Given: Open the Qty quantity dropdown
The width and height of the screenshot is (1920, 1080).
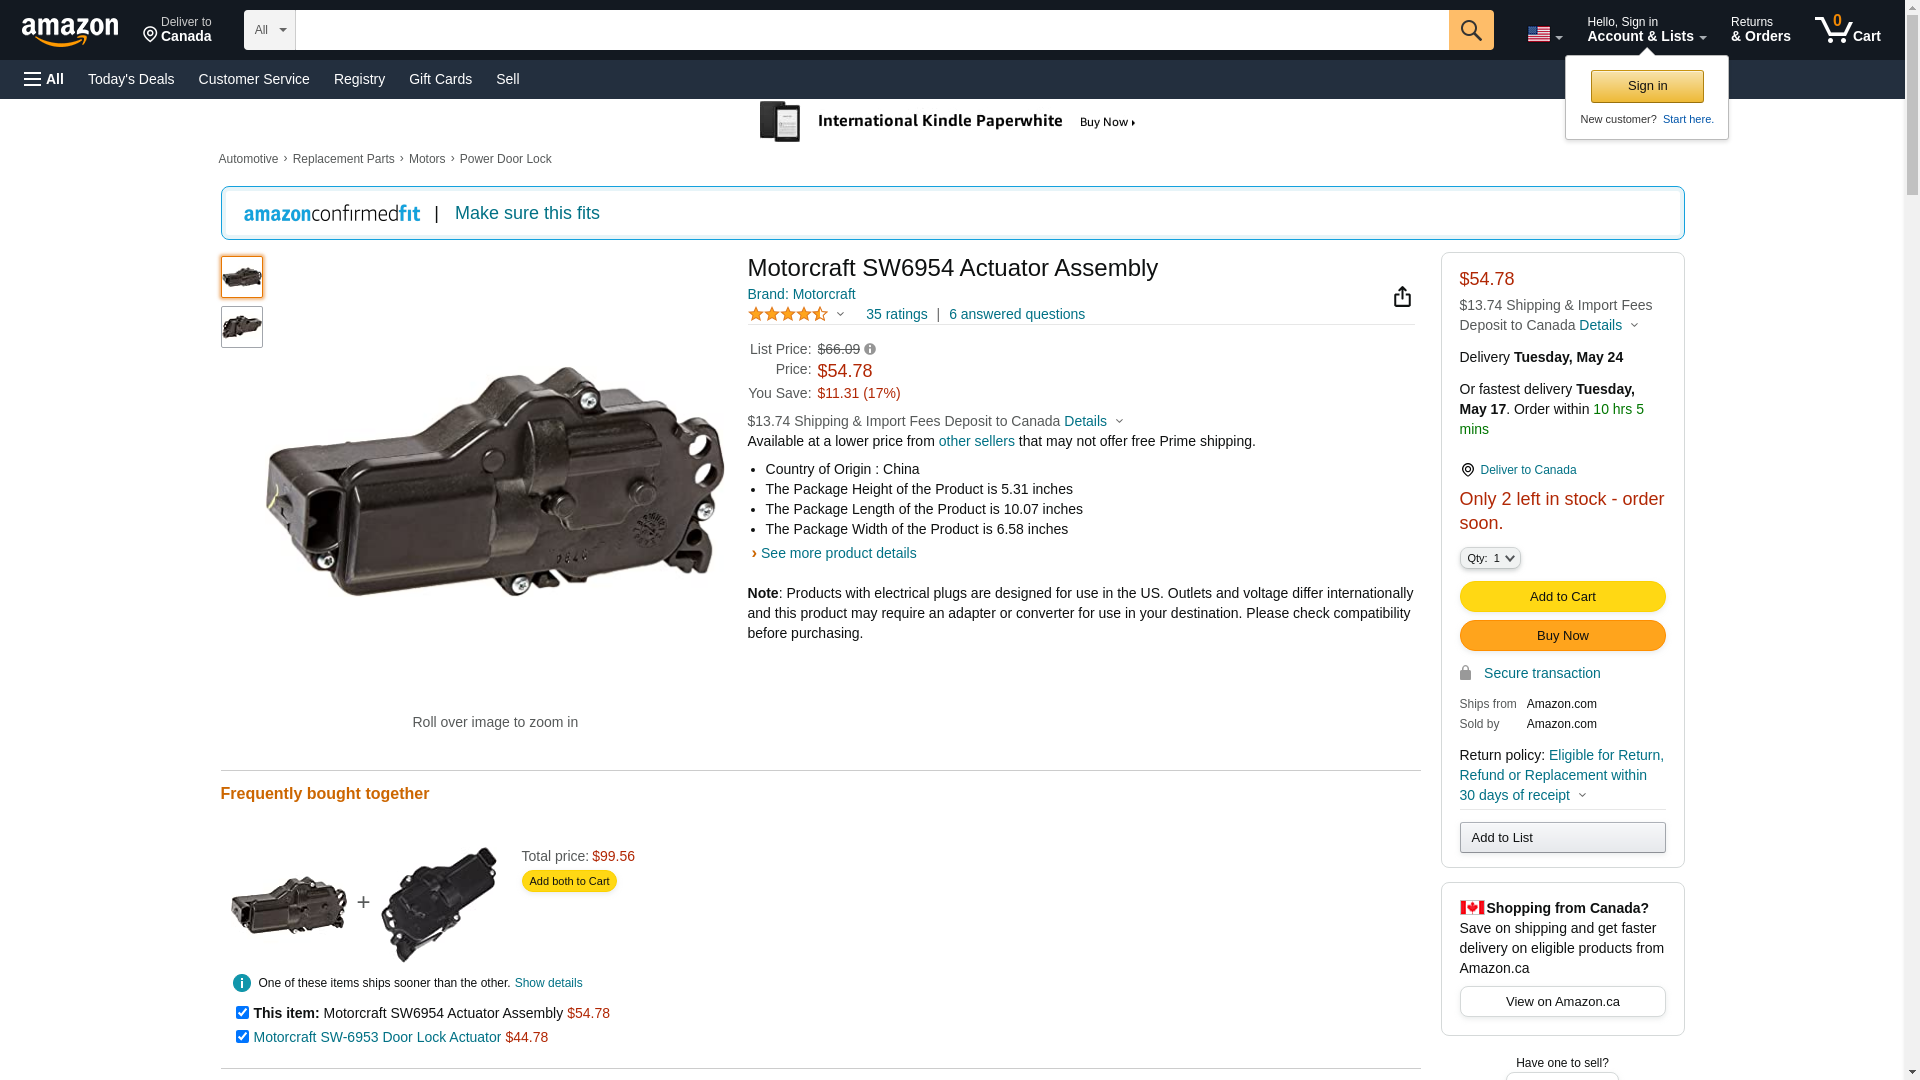Looking at the screenshot, I should (x=1489, y=558).
